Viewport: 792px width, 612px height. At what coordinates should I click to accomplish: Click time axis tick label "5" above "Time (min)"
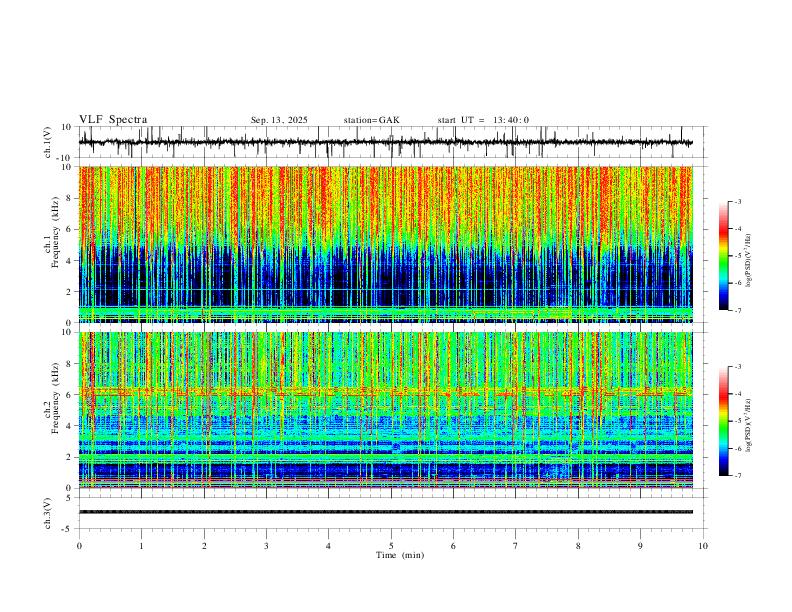tap(391, 546)
